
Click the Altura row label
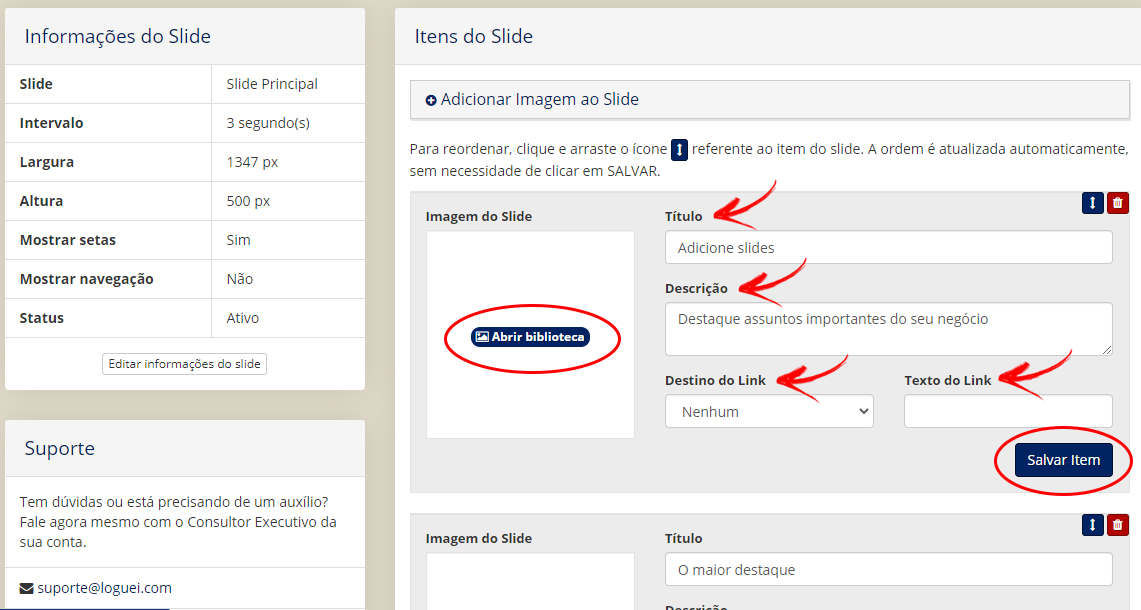click(x=41, y=201)
